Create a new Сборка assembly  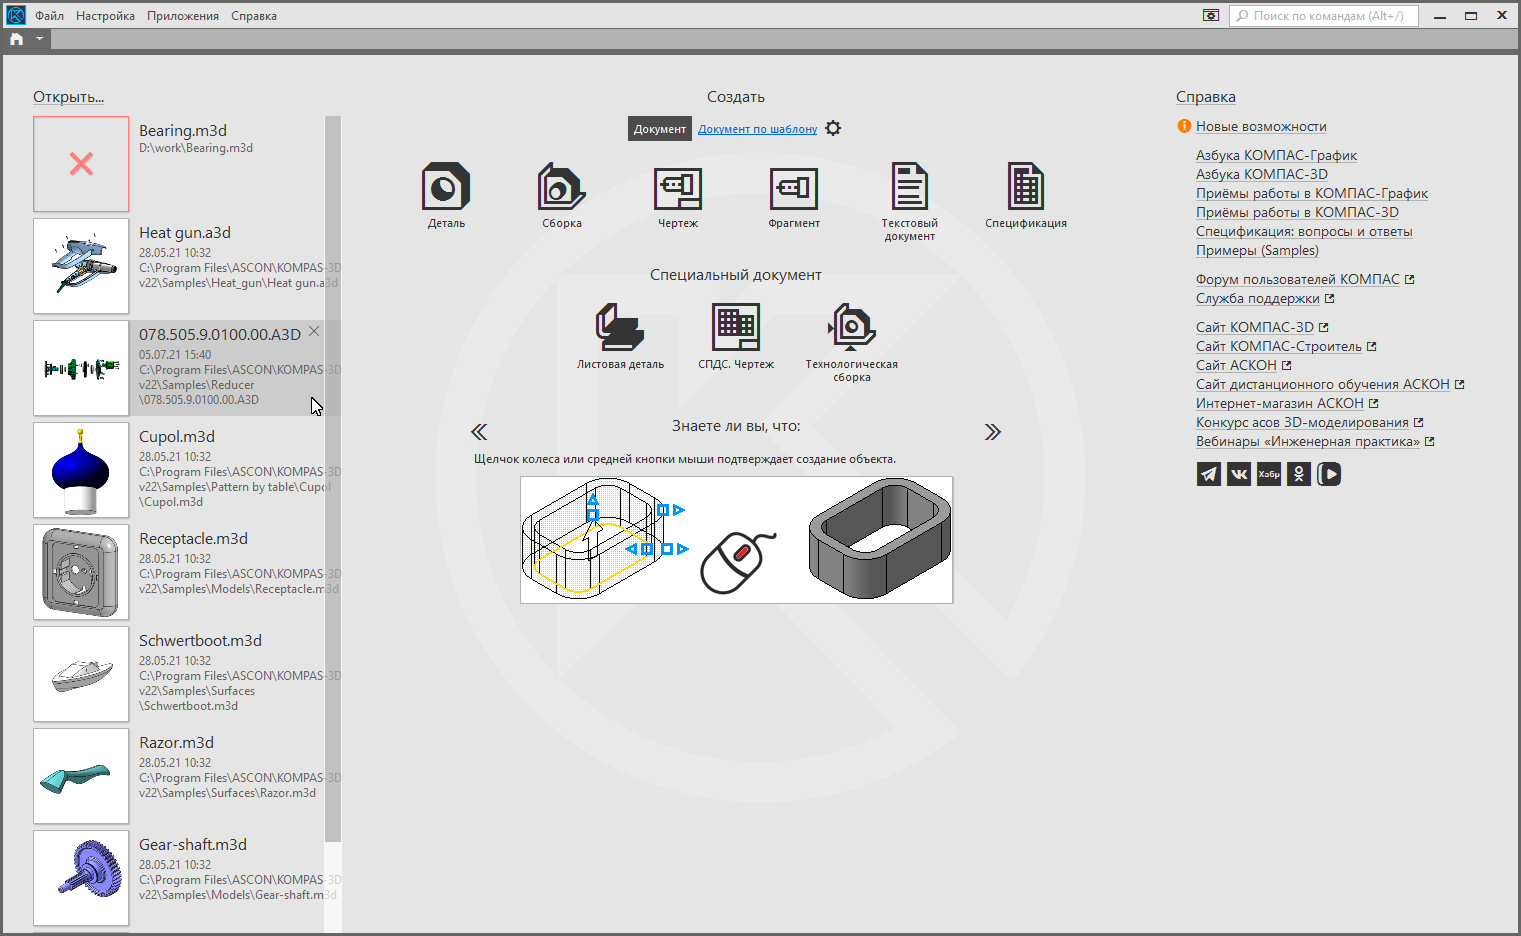click(561, 189)
